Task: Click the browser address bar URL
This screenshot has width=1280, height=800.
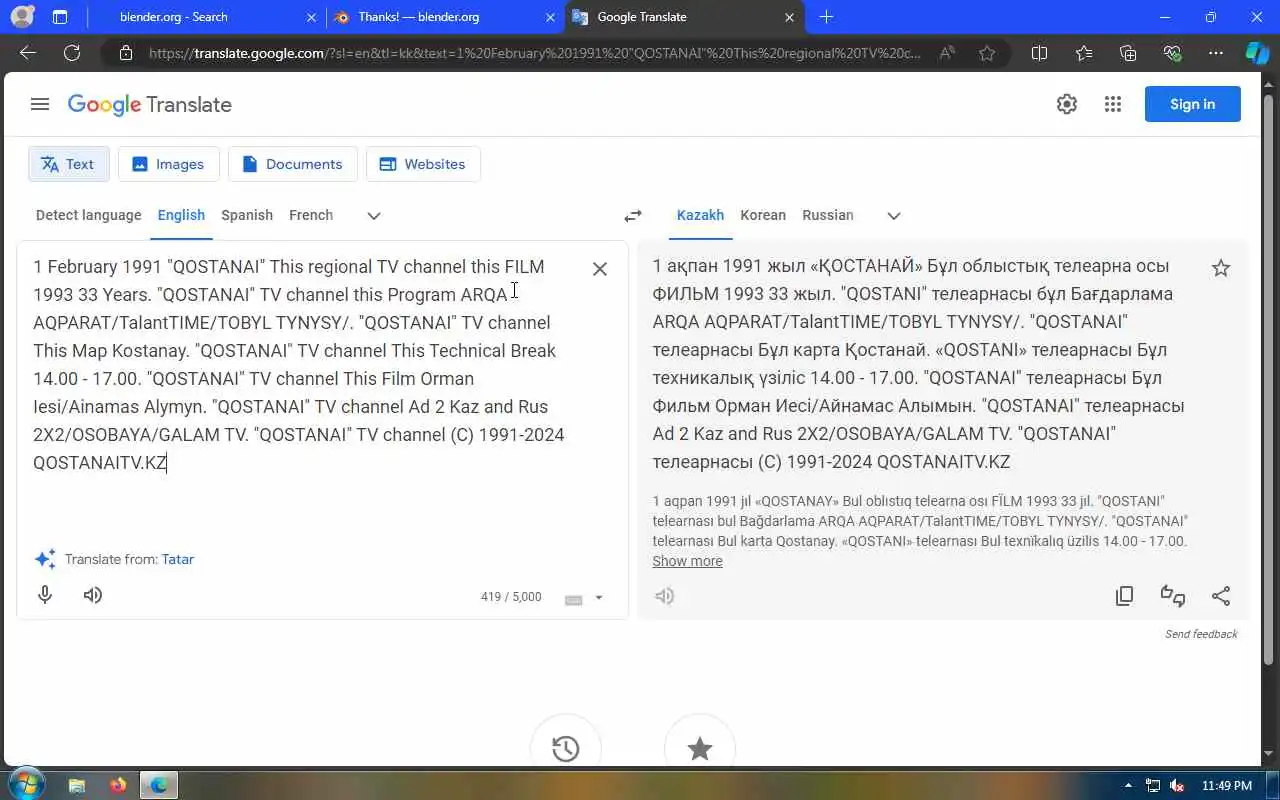Action: pos(535,53)
